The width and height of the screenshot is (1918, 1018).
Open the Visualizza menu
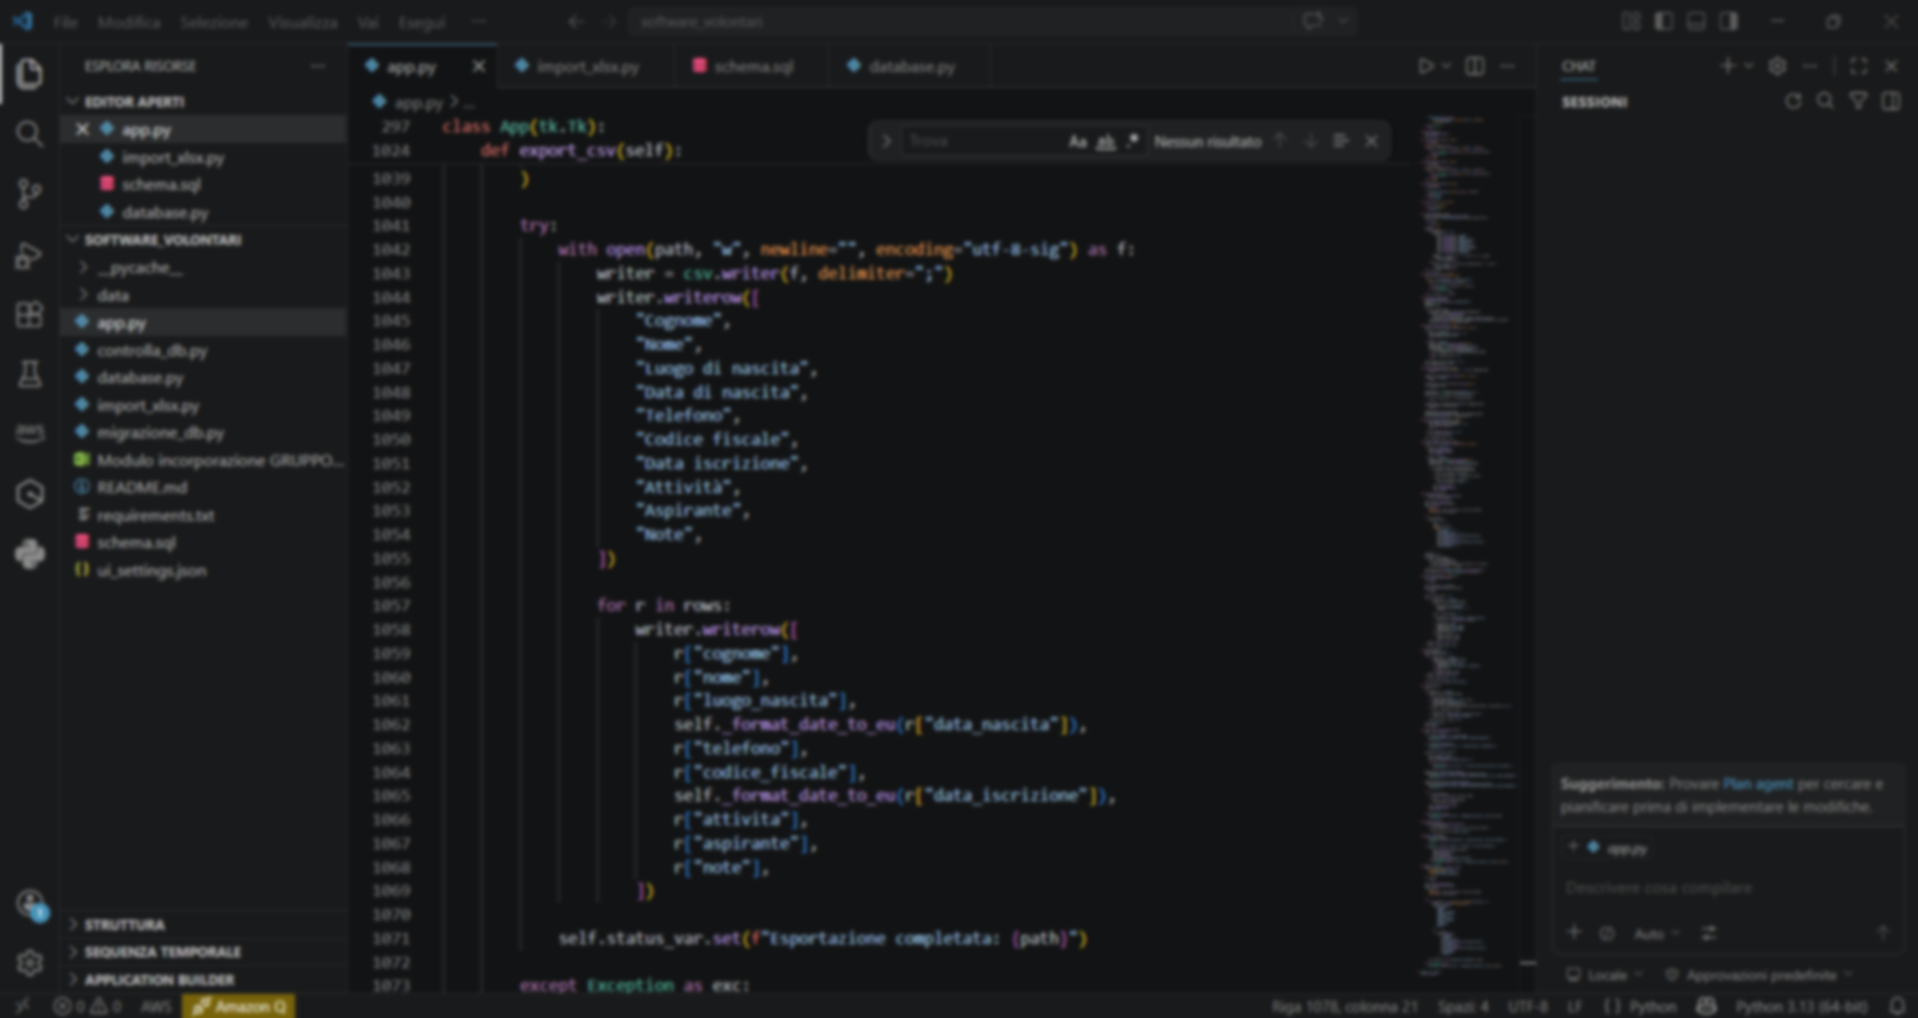(302, 22)
